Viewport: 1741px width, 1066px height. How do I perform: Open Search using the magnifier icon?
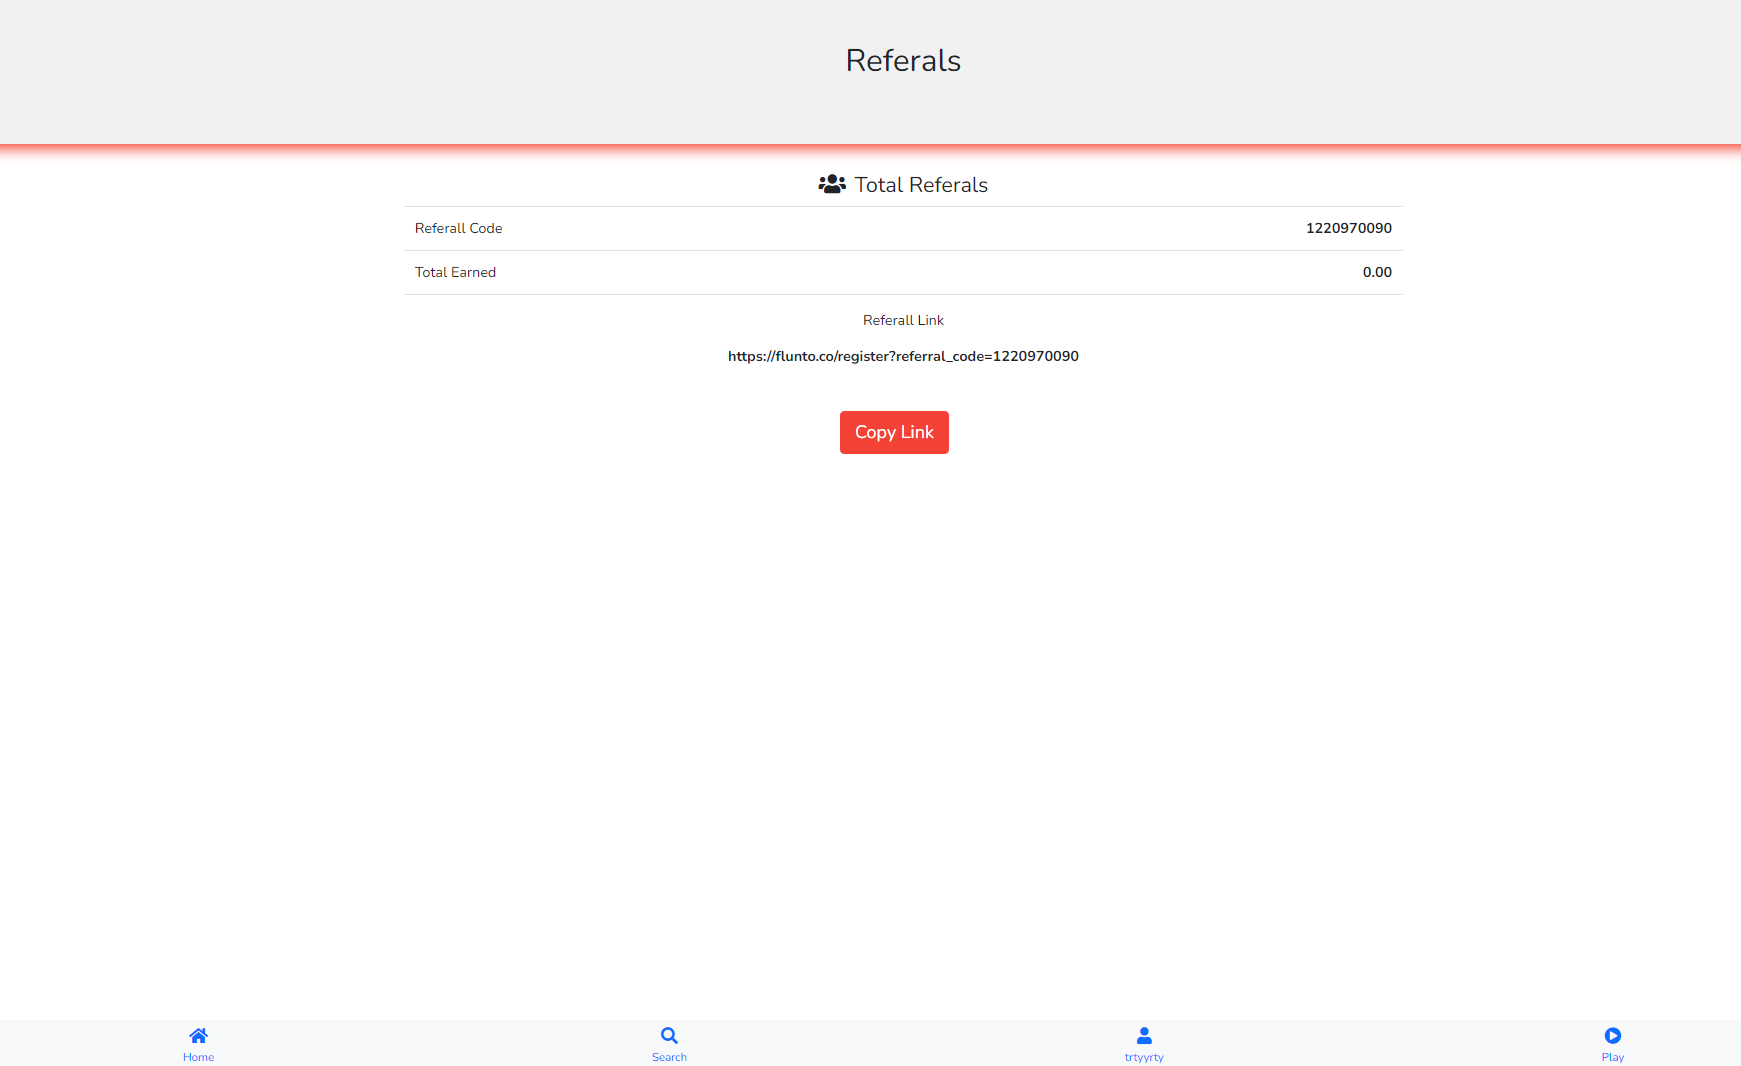[x=669, y=1035]
